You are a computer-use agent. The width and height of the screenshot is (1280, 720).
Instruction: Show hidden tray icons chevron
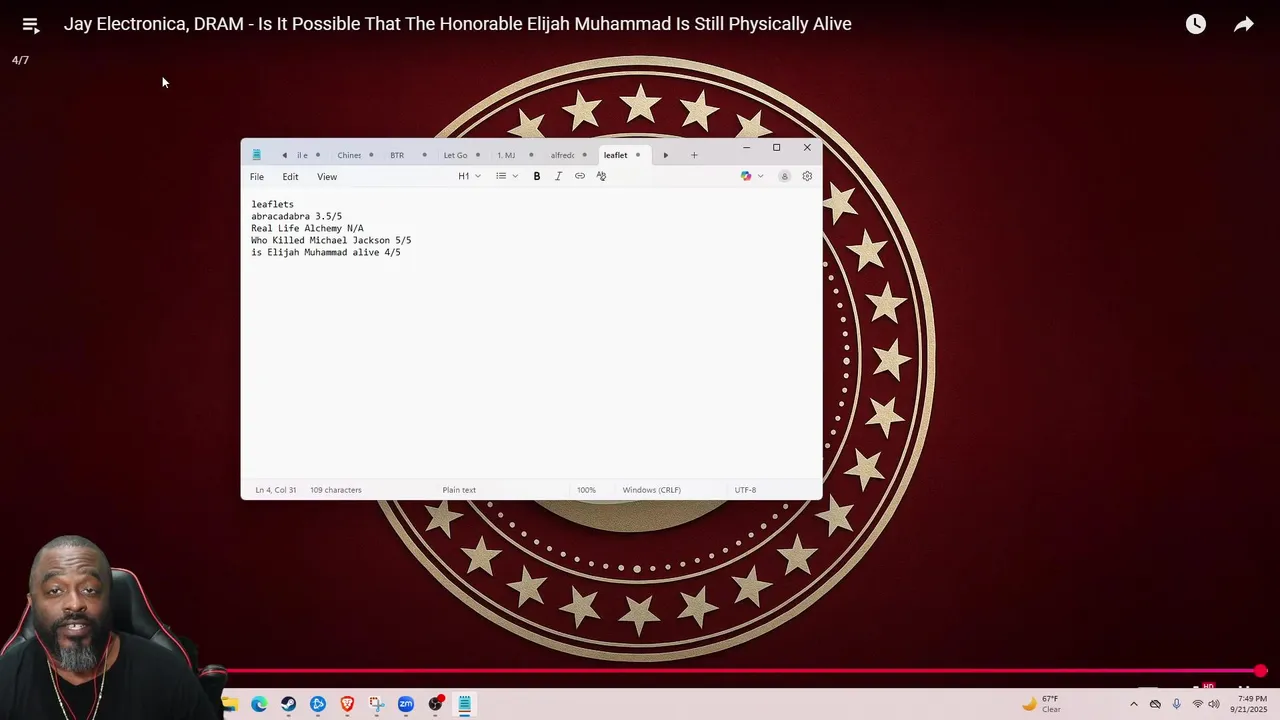click(x=1133, y=704)
